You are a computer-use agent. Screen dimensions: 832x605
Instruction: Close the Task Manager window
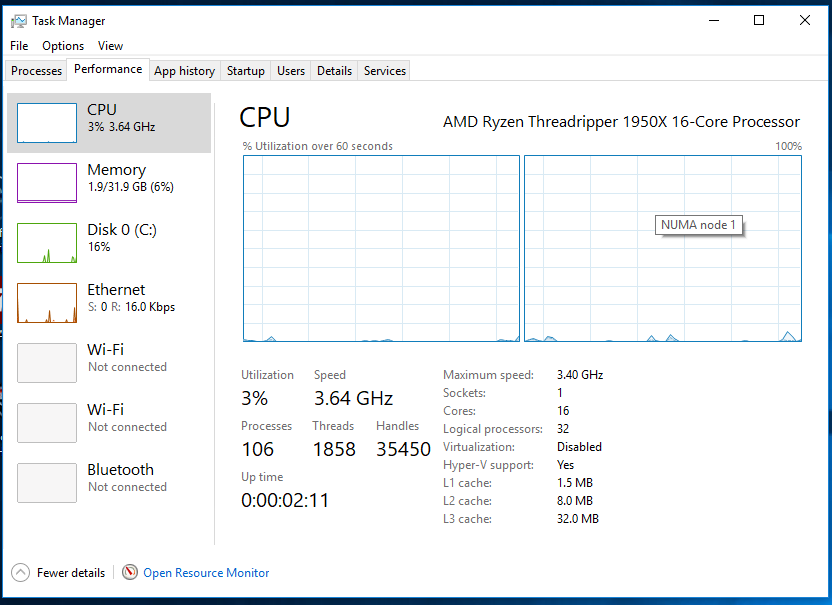805,20
